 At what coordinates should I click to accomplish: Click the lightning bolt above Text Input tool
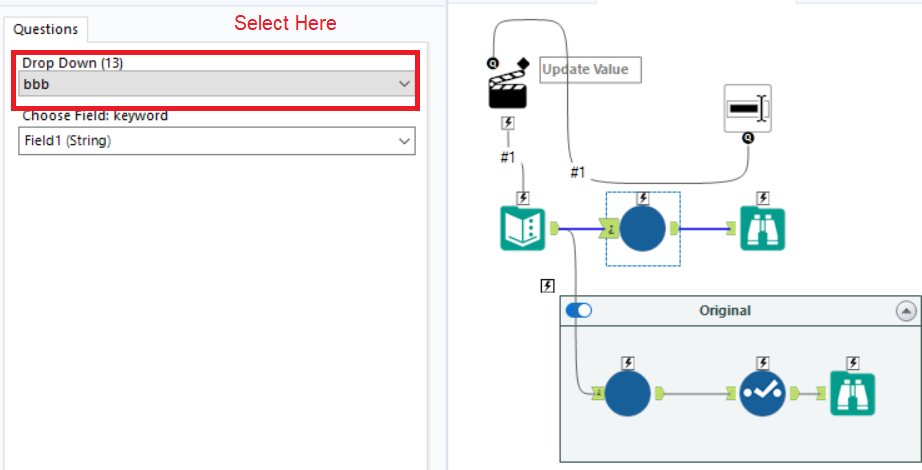coord(522,198)
